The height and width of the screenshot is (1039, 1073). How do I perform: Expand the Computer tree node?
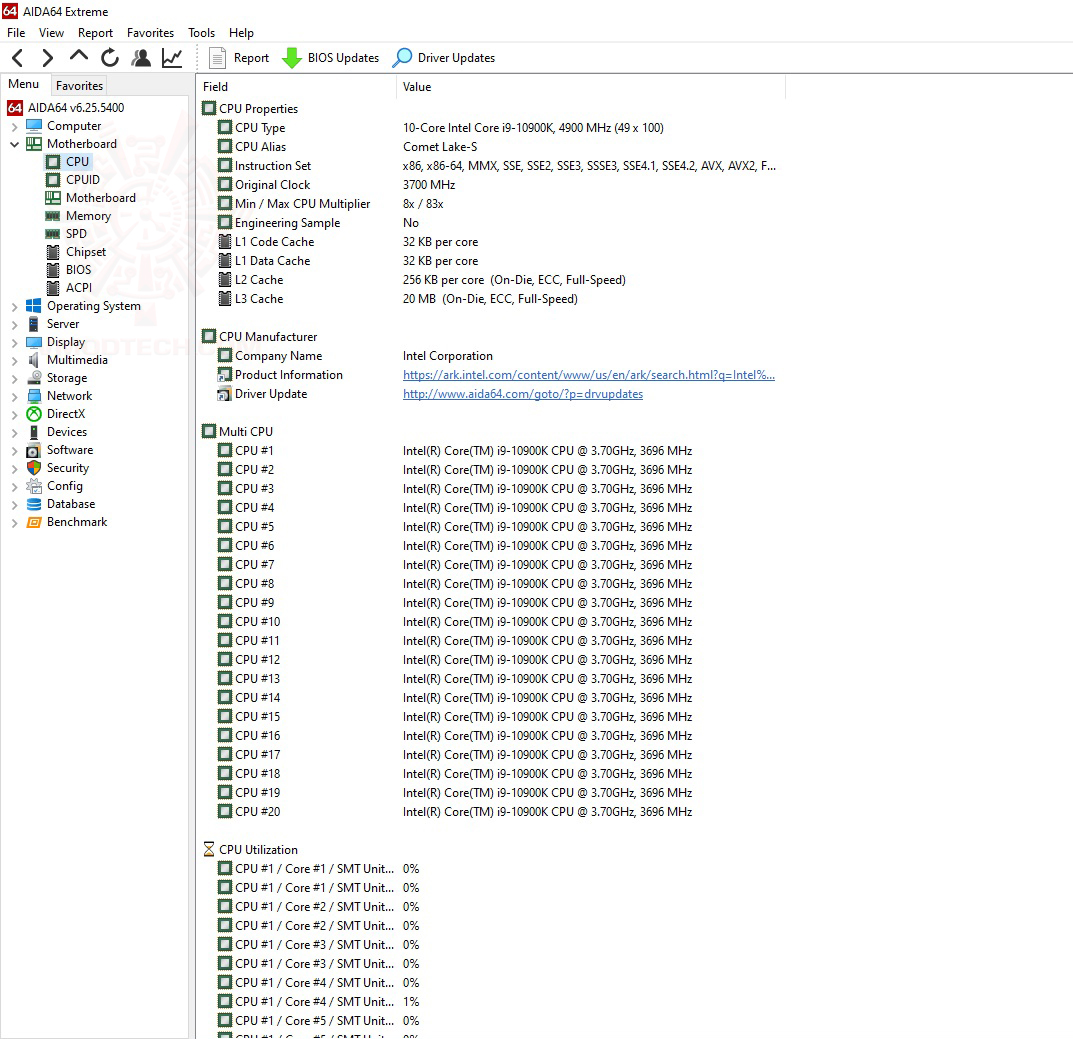click(x=14, y=127)
